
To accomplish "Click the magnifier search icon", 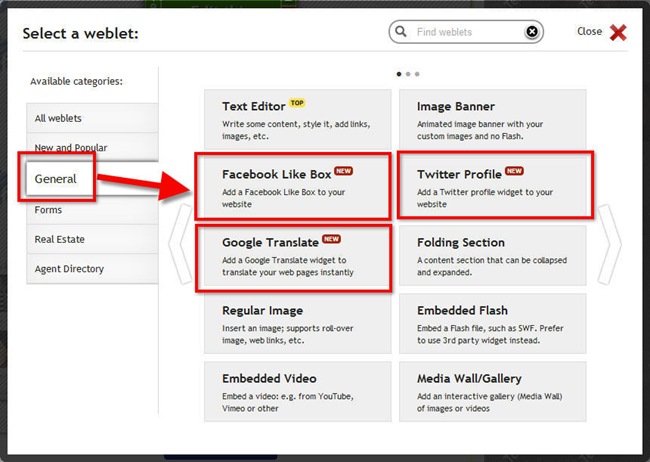I will coord(400,32).
